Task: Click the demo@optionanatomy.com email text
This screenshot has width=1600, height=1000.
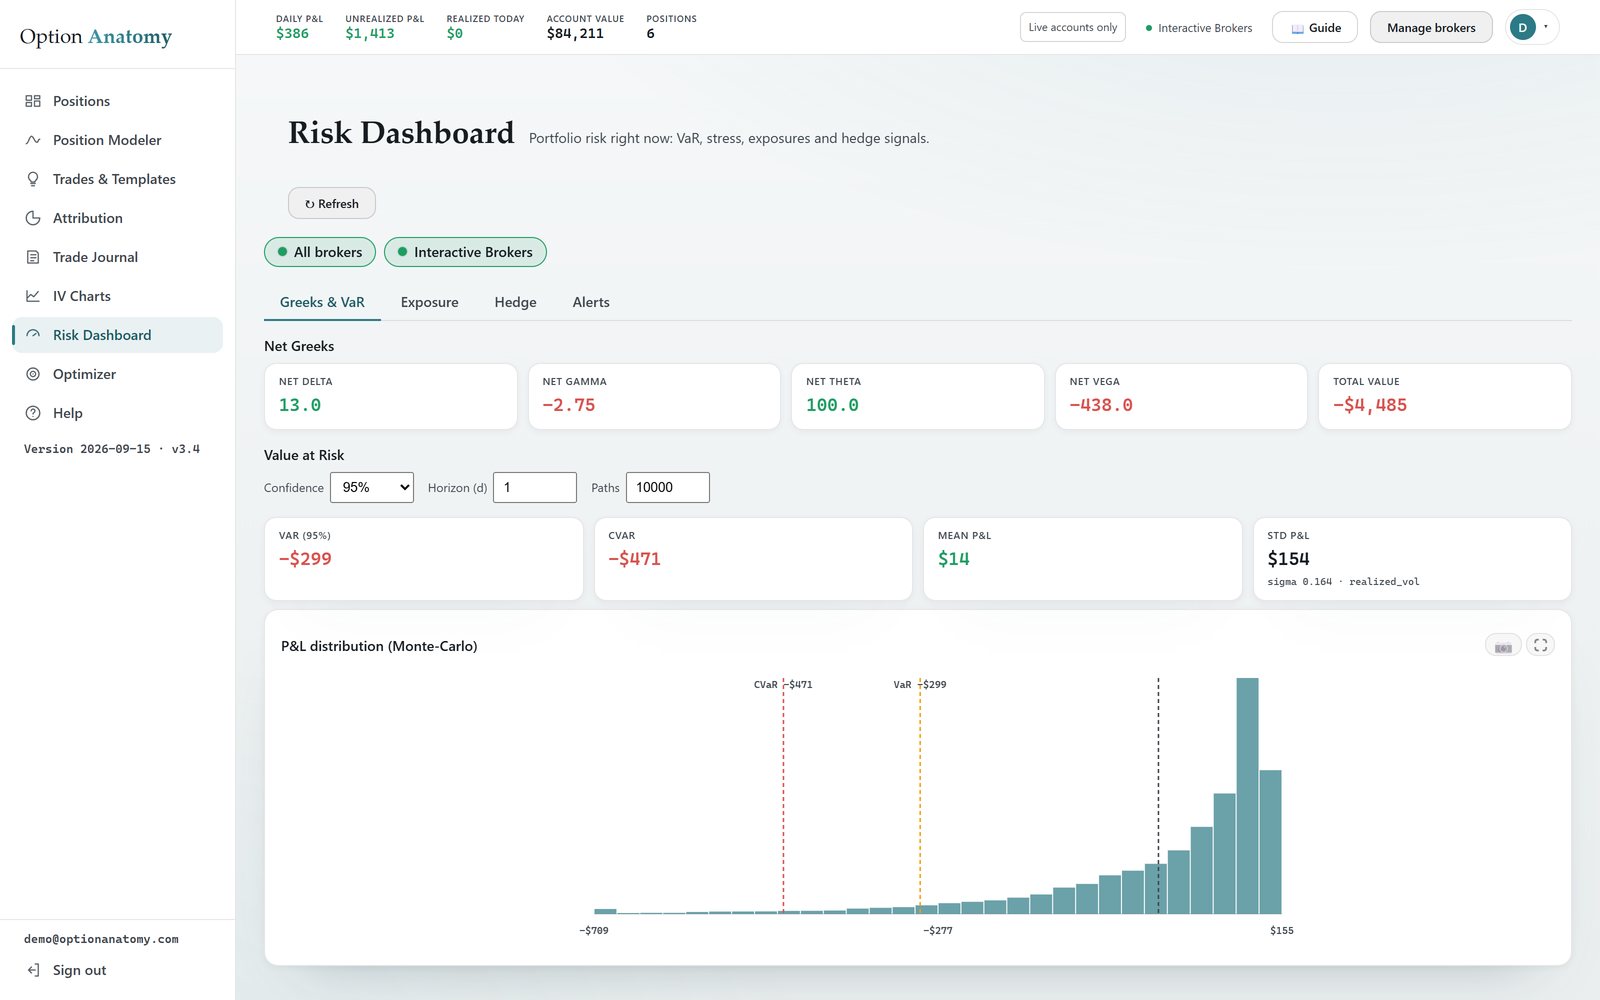Action: pos(101,939)
